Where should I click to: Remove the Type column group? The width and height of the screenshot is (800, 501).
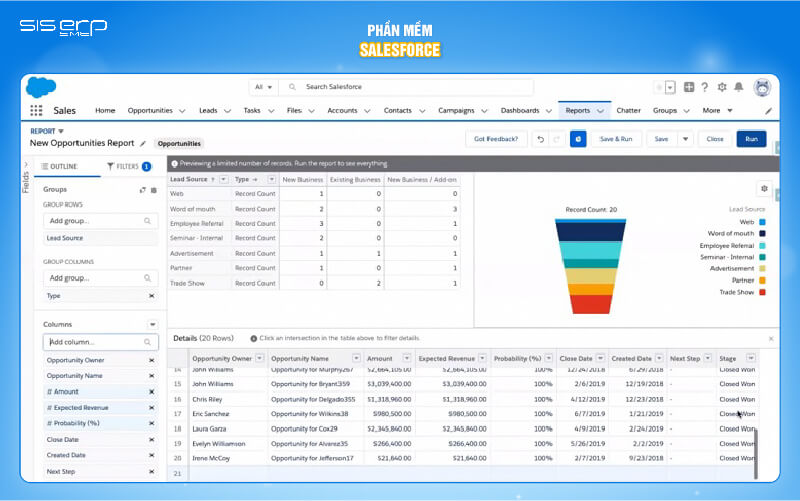pos(152,296)
